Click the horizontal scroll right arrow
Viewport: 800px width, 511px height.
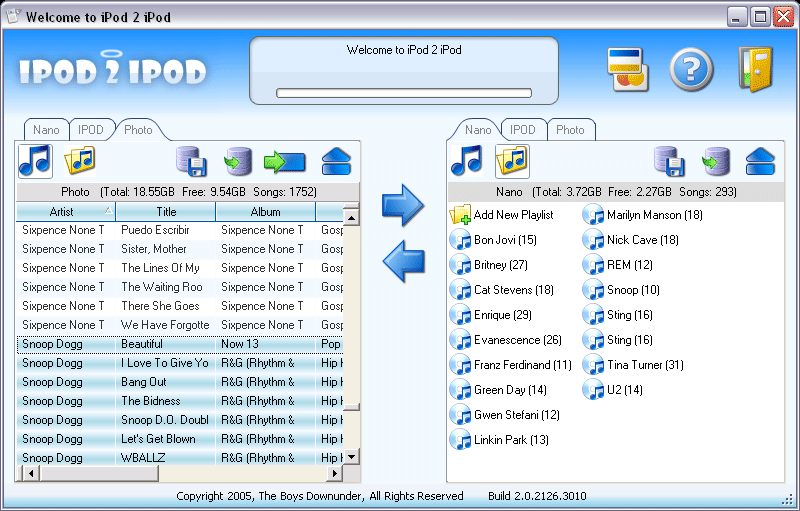[335, 473]
